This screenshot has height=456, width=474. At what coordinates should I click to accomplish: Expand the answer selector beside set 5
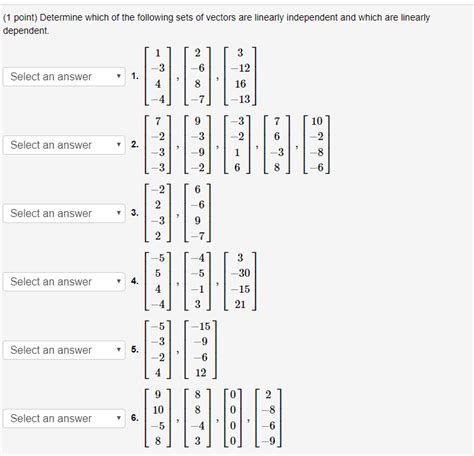(x=64, y=350)
